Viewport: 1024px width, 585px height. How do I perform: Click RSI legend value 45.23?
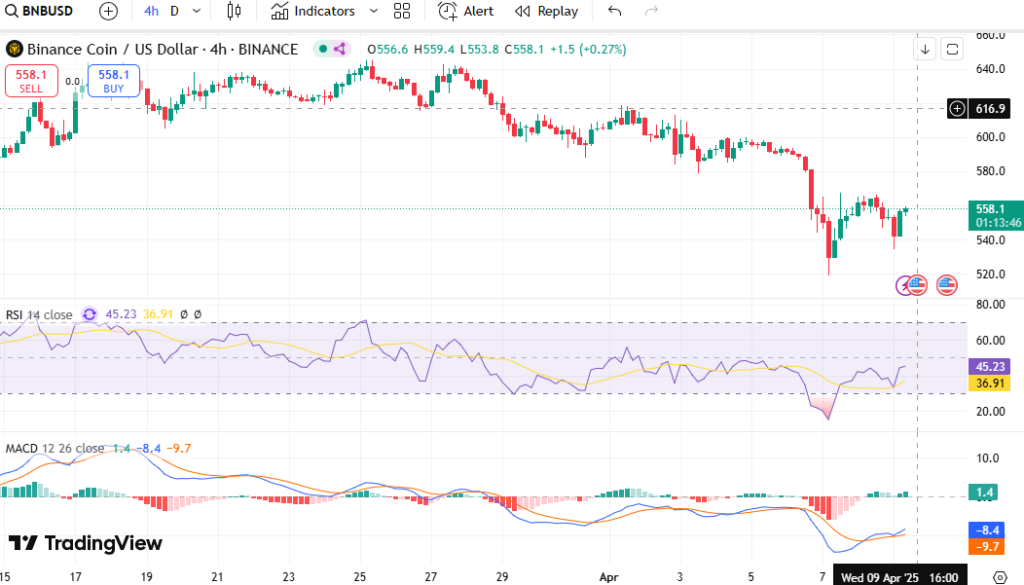pyautogui.click(x=121, y=314)
